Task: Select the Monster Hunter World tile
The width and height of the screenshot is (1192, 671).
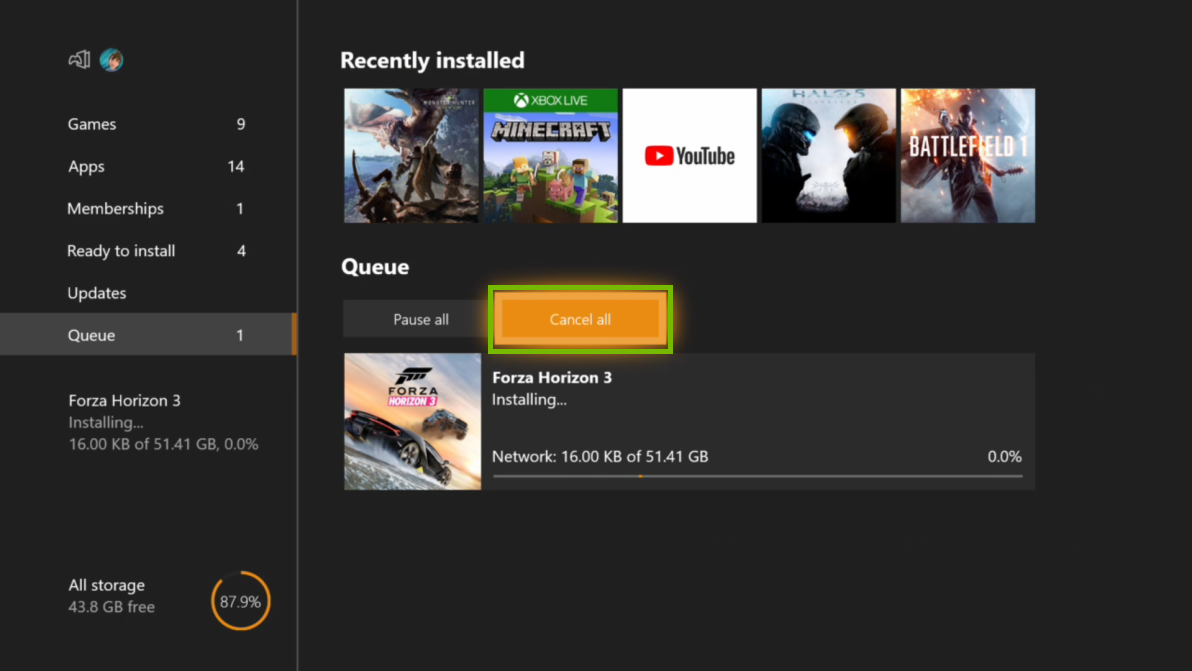Action: click(x=411, y=155)
